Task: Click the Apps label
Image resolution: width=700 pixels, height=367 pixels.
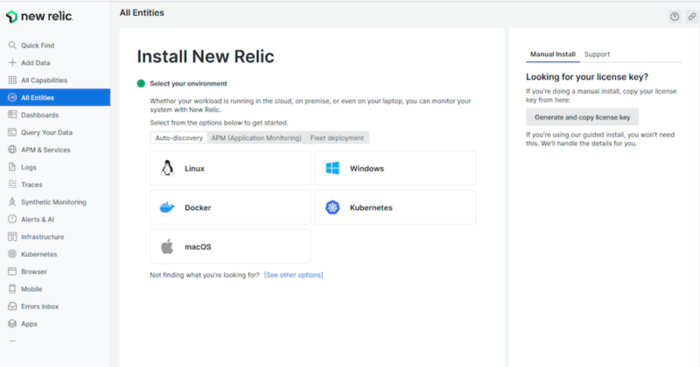Action: (x=29, y=324)
